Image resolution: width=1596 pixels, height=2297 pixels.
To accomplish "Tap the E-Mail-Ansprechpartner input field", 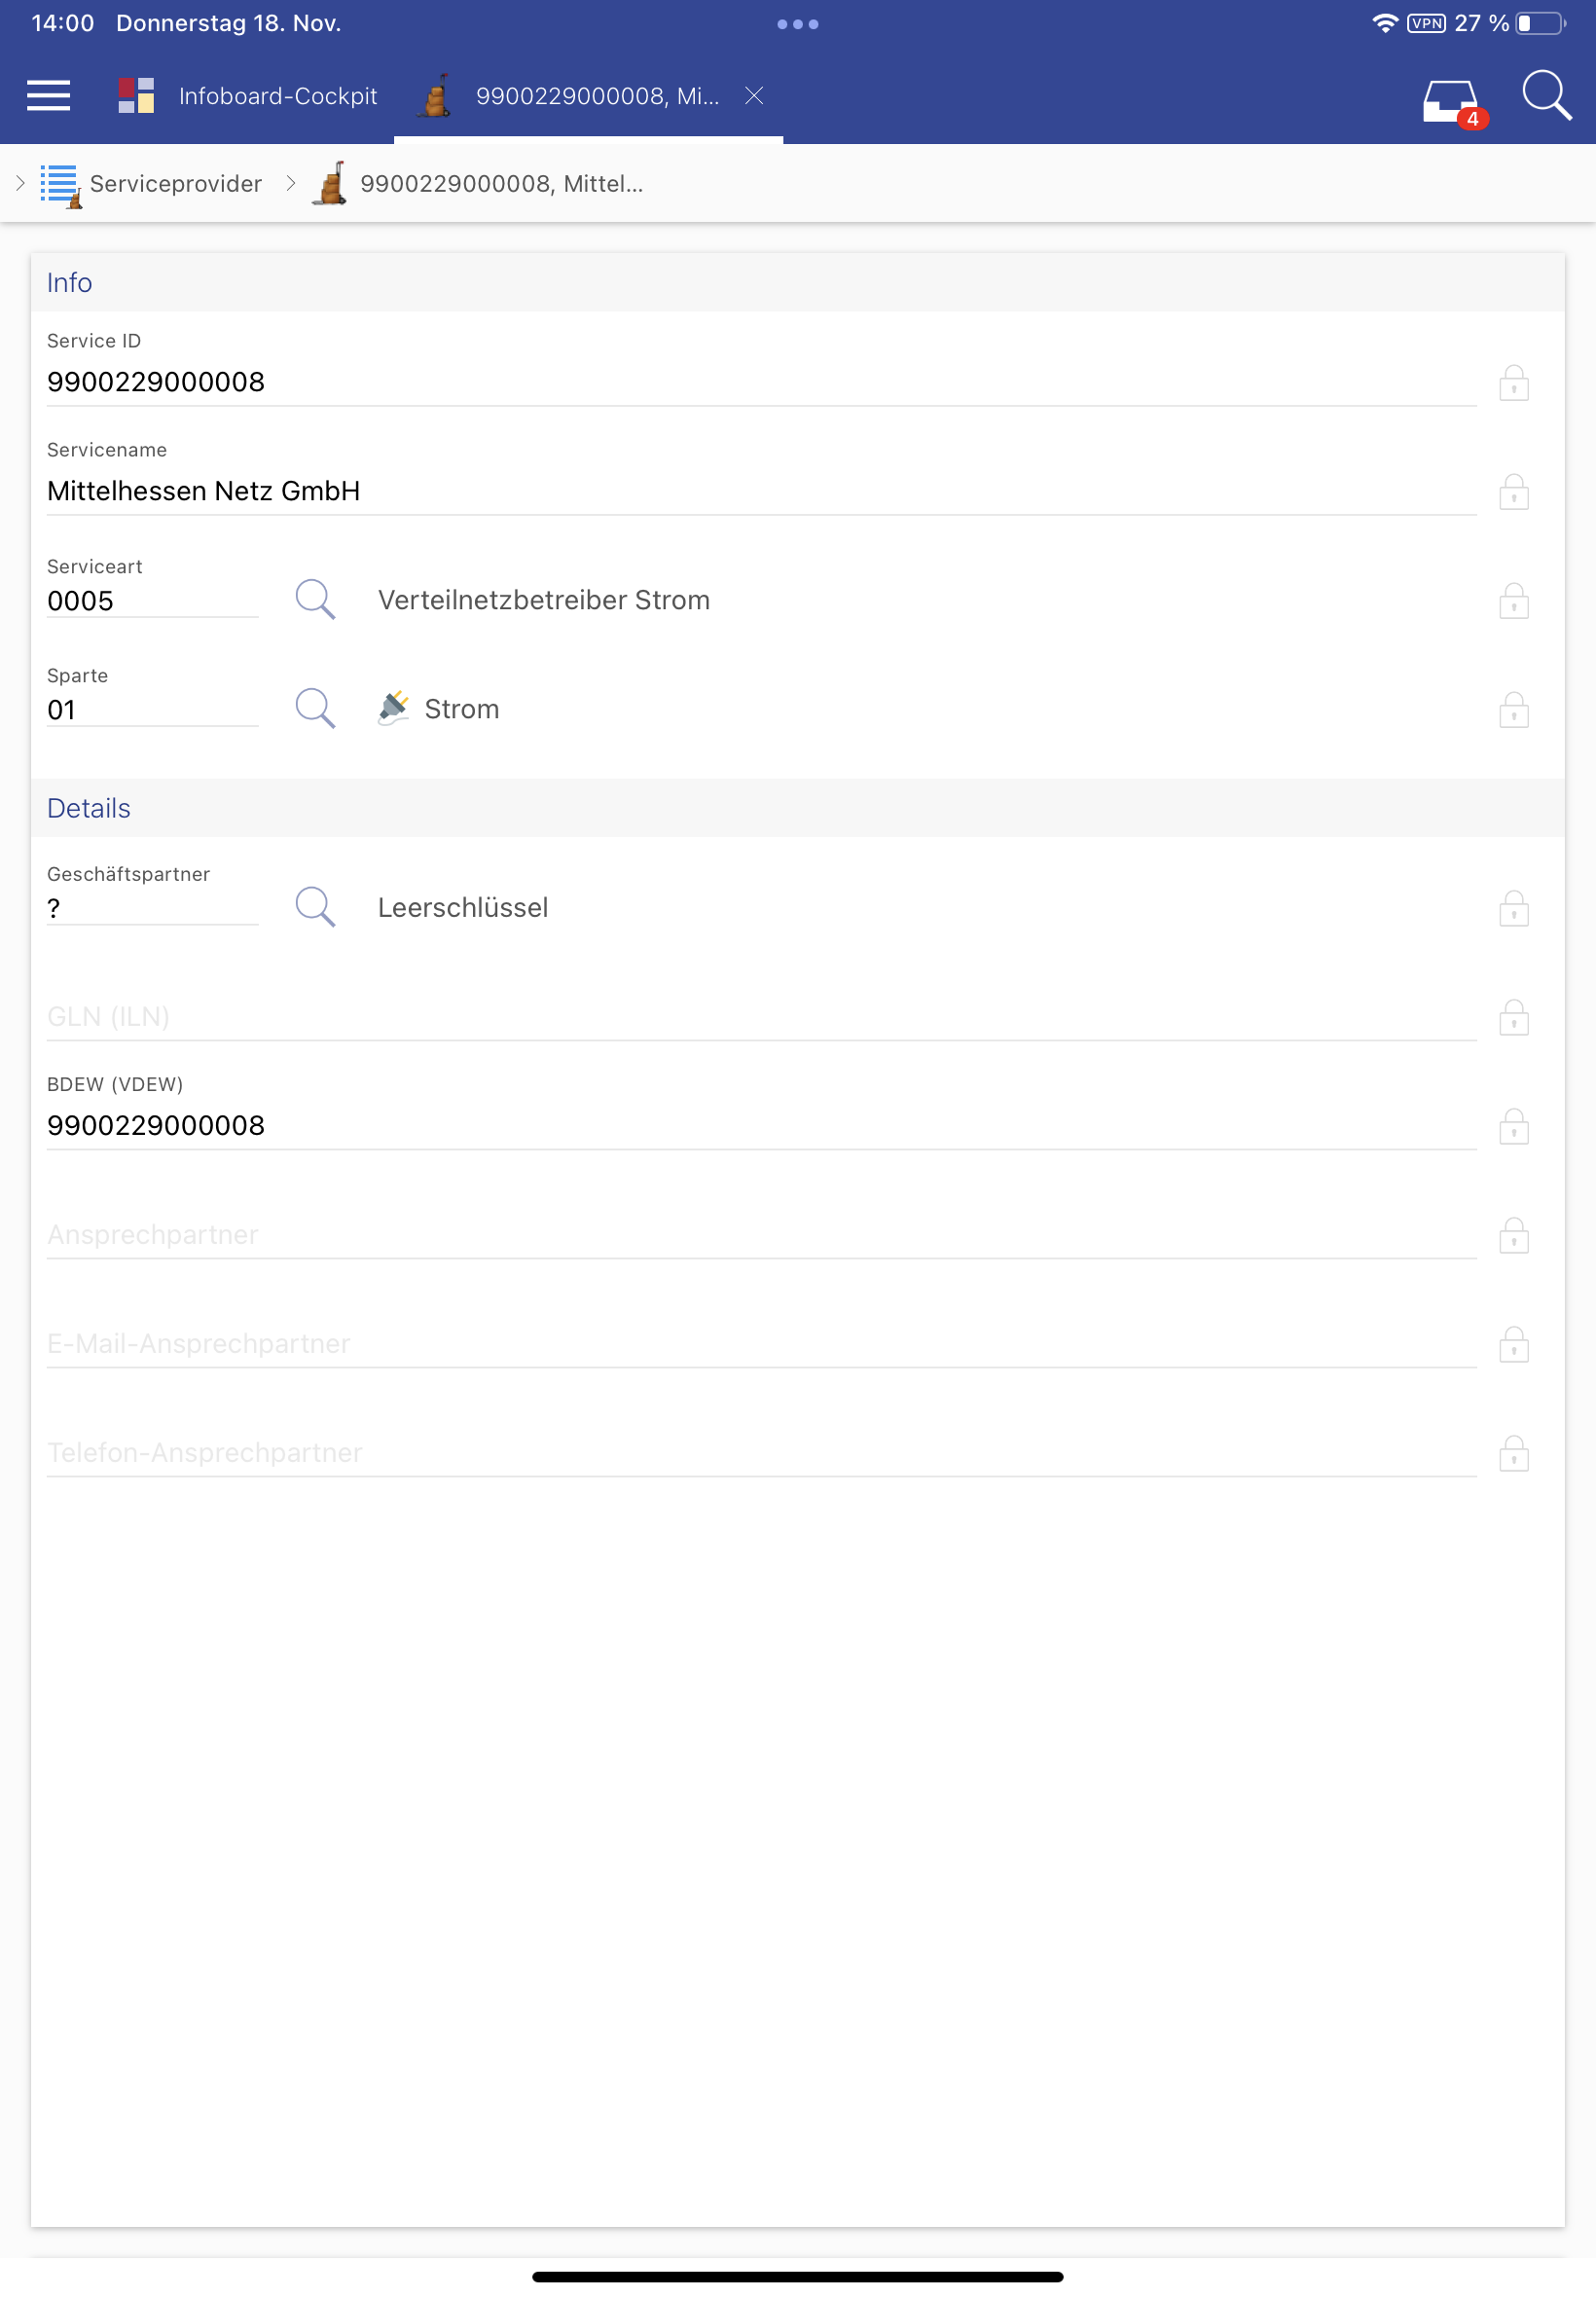I will 760,1344.
